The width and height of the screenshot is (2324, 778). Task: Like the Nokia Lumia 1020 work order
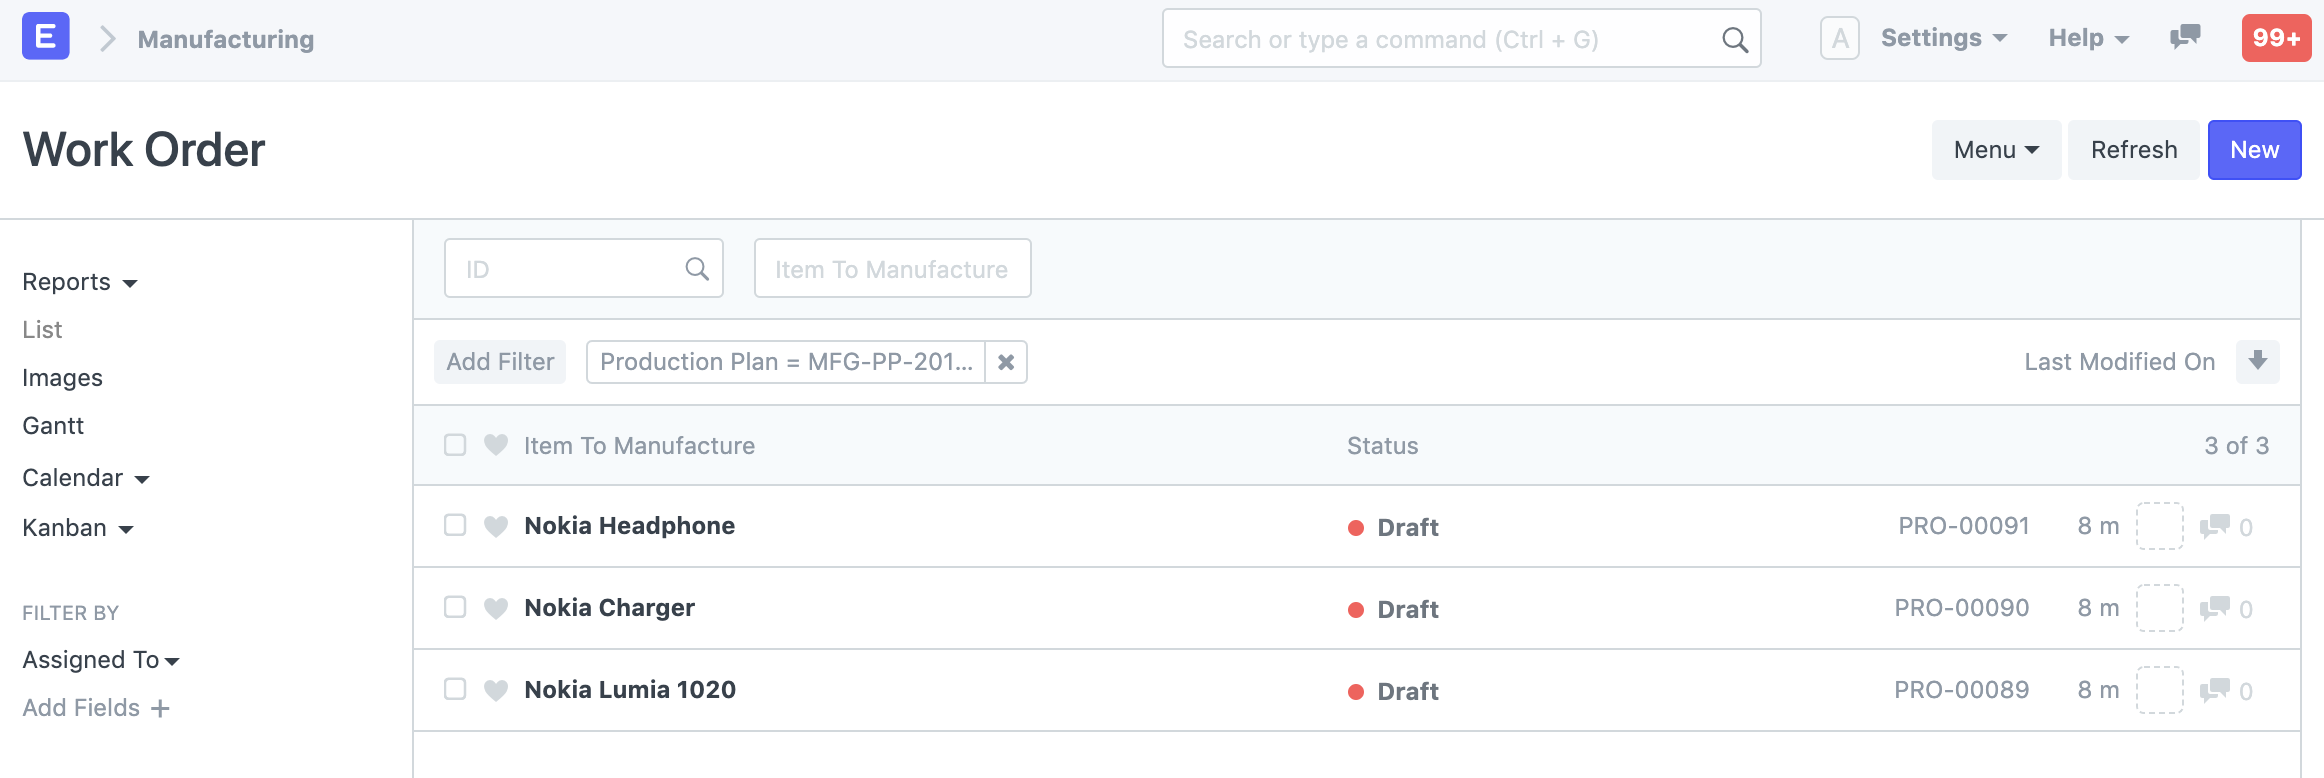click(496, 690)
